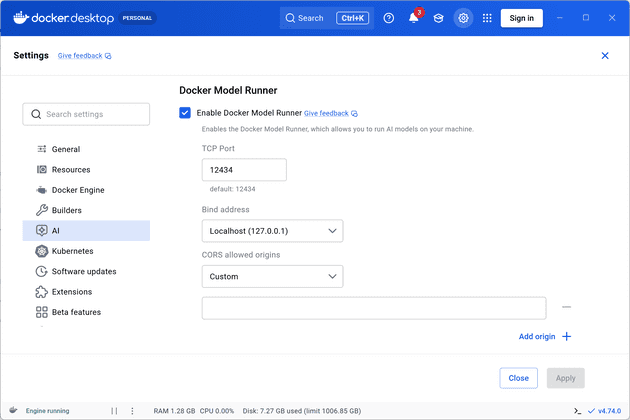Open the Extensions settings section

pos(86,292)
